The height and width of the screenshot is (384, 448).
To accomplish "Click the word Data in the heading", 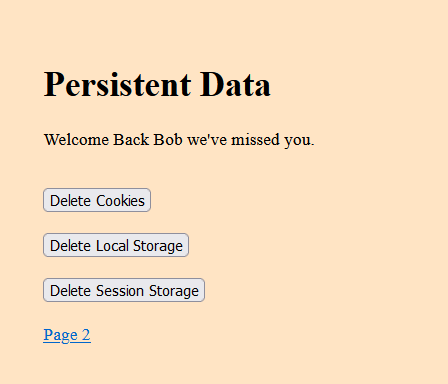I will [235, 85].
